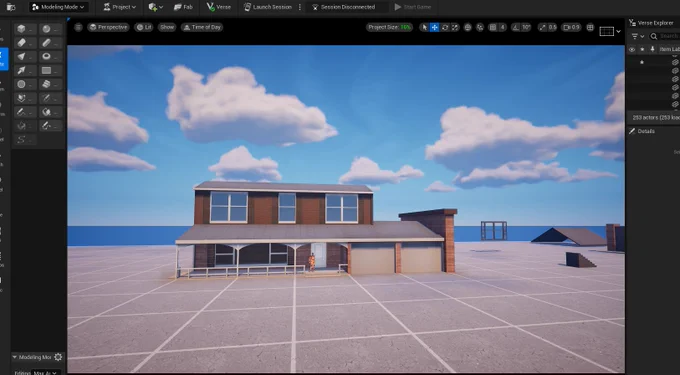Click the Item Label column header
Screen dimensions: 680x375
pyautogui.click(x=669, y=49)
